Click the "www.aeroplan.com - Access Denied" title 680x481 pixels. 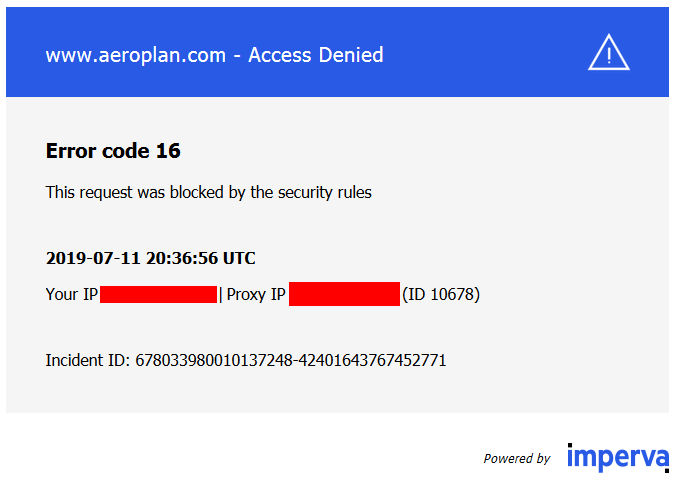tap(214, 55)
